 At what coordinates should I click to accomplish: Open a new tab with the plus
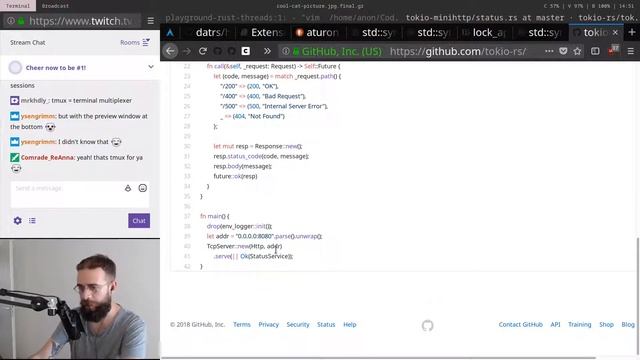pyautogui.click(x=632, y=32)
